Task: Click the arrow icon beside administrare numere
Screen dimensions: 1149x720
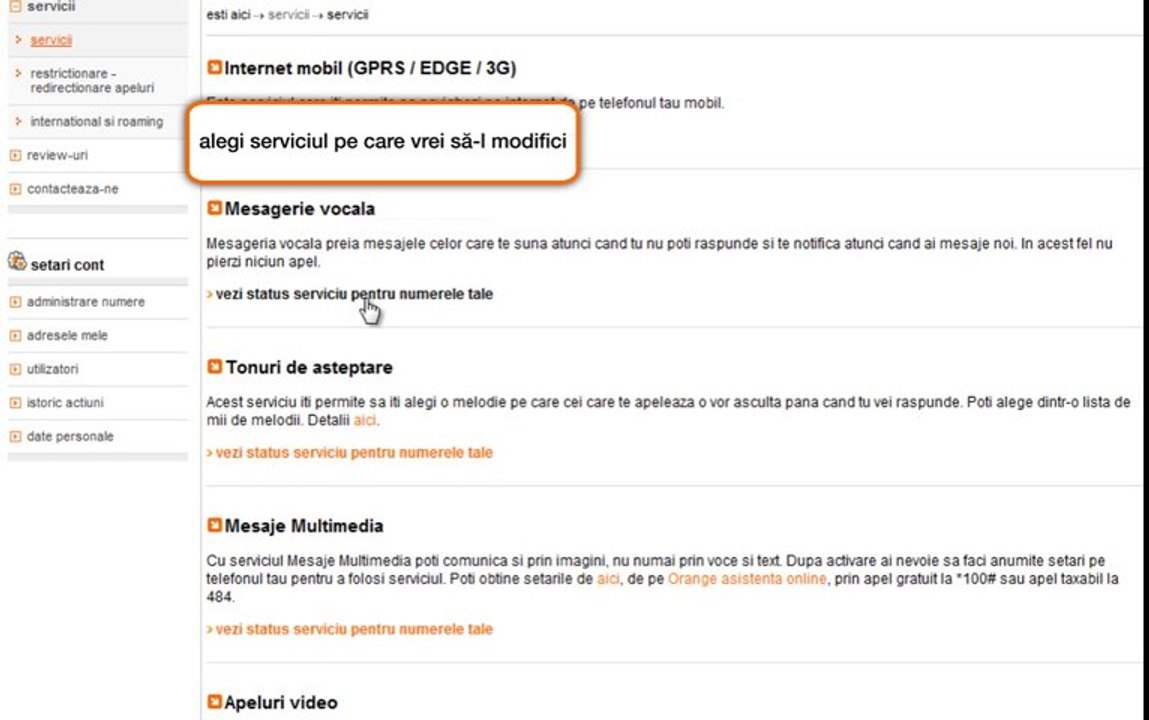Action: point(14,302)
